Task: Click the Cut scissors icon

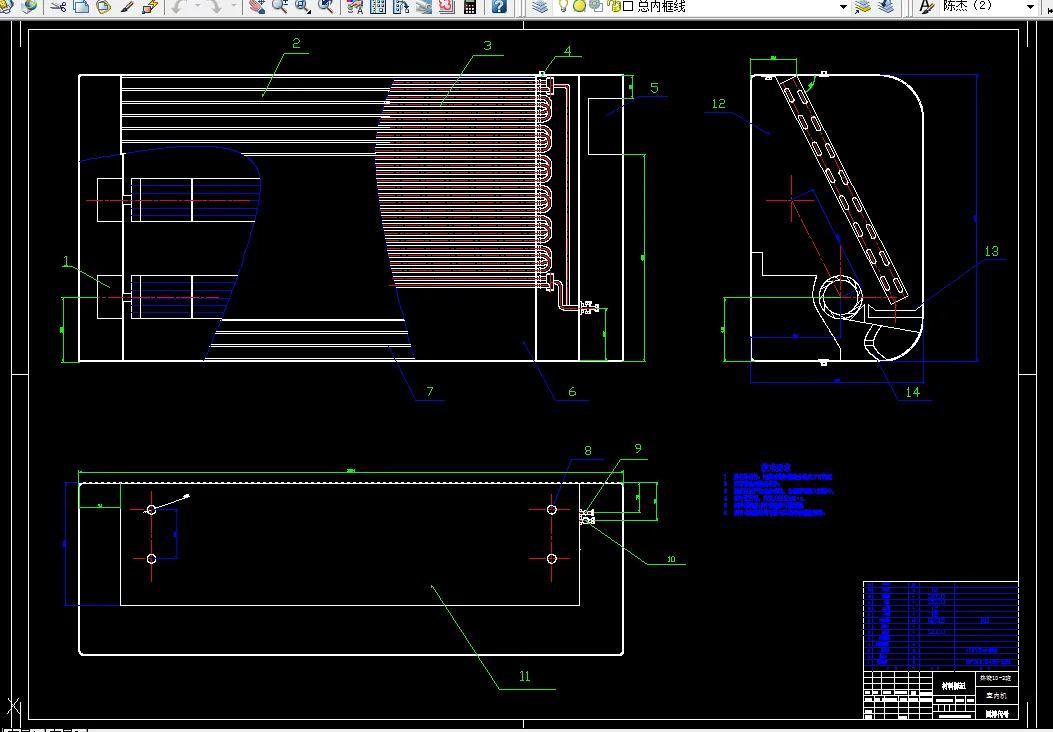Action: coord(58,7)
